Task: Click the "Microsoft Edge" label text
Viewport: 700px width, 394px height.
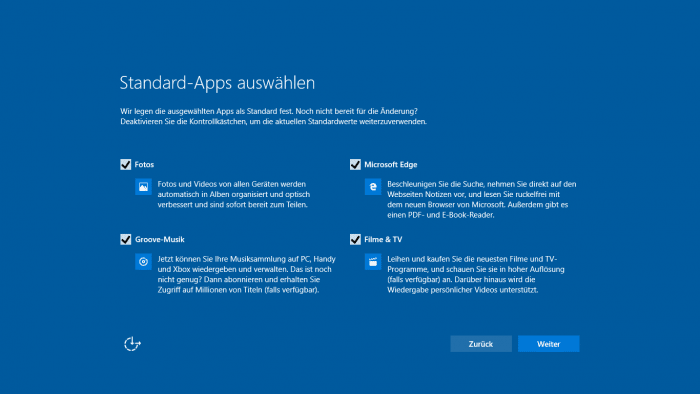Action: click(391, 165)
